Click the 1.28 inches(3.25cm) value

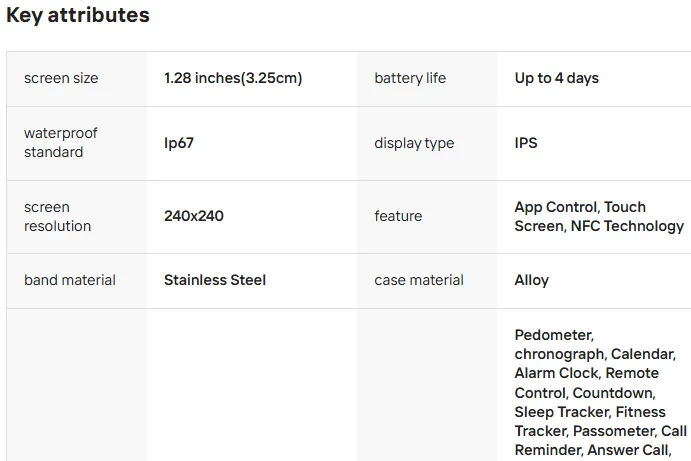[233, 78]
